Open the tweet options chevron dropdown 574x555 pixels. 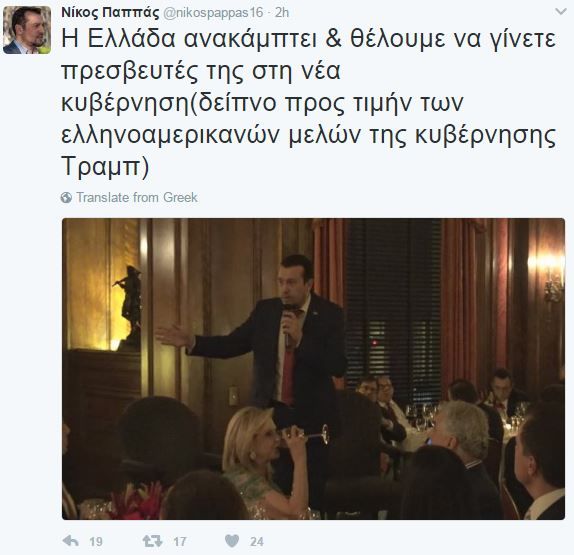click(561, 12)
